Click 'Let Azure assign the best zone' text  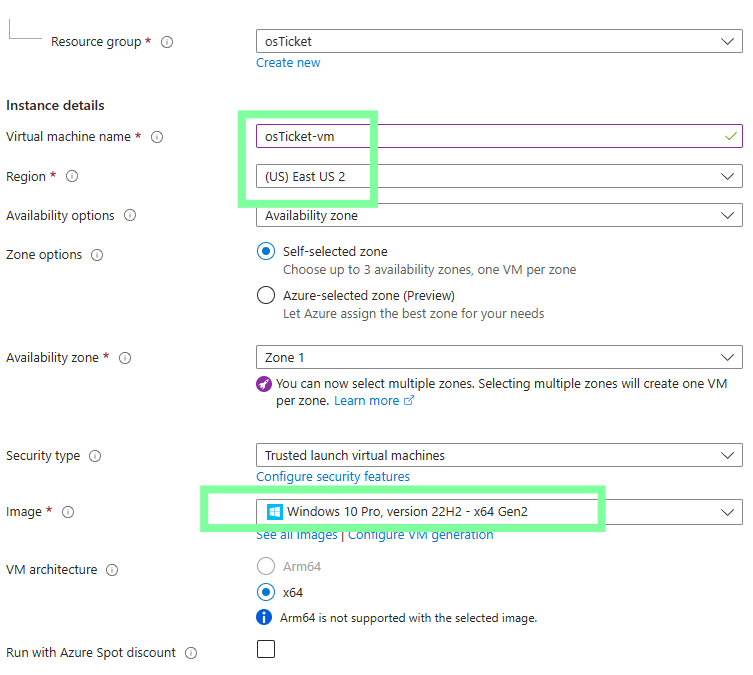(413, 314)
